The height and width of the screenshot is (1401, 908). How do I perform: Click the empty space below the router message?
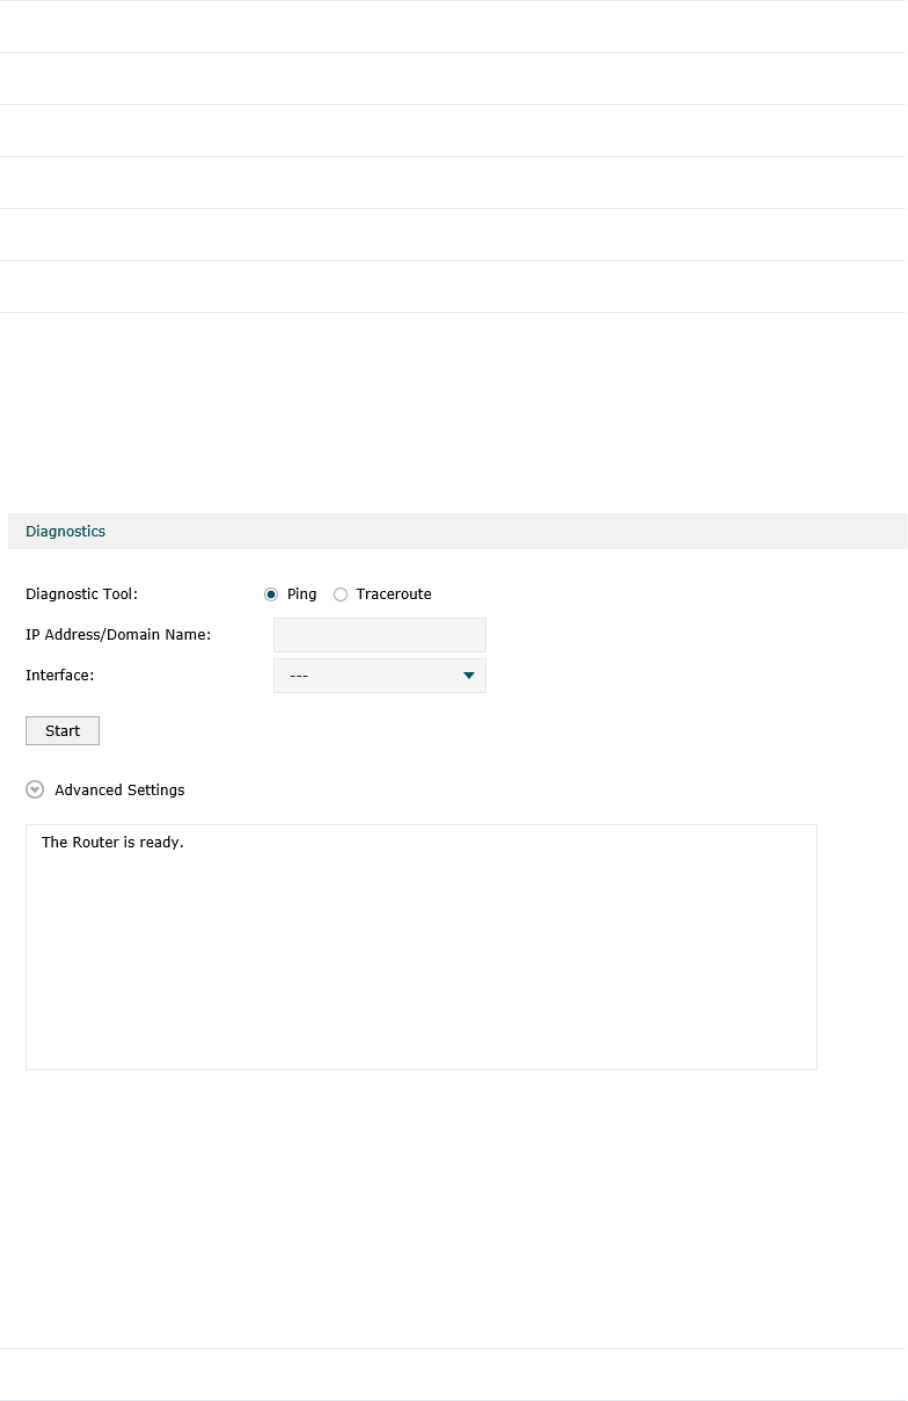click(x=421, y=960)
